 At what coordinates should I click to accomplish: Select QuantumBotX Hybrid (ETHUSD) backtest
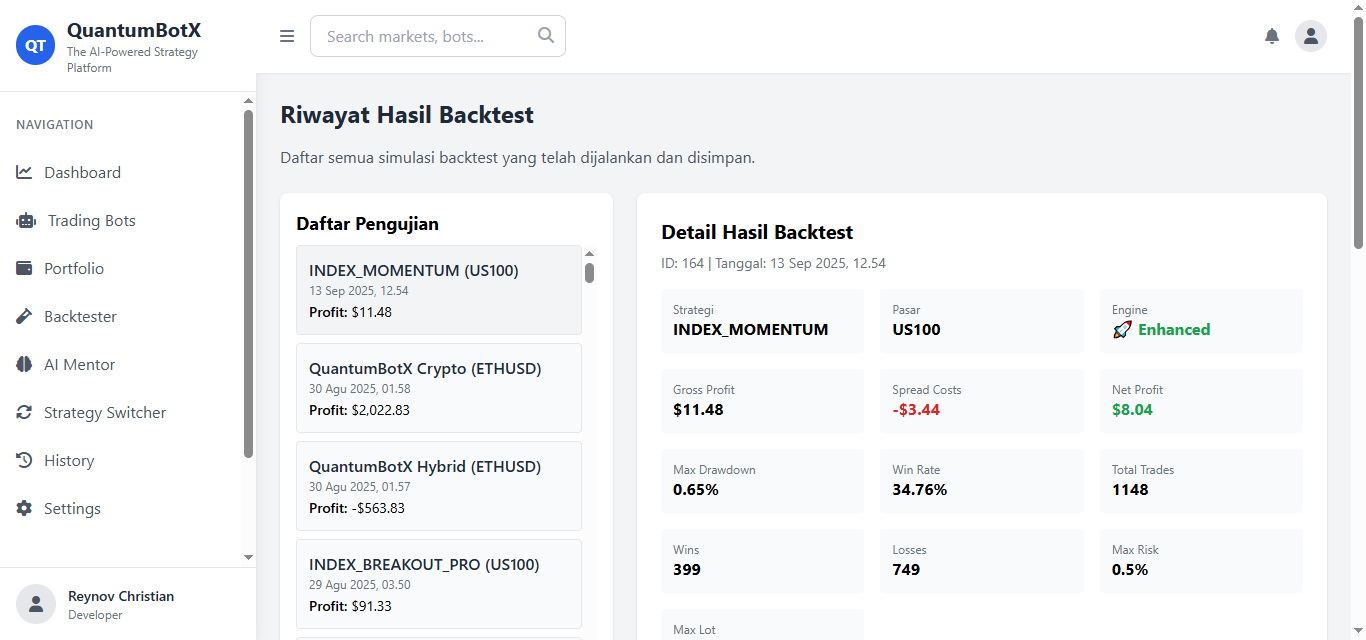439,486
